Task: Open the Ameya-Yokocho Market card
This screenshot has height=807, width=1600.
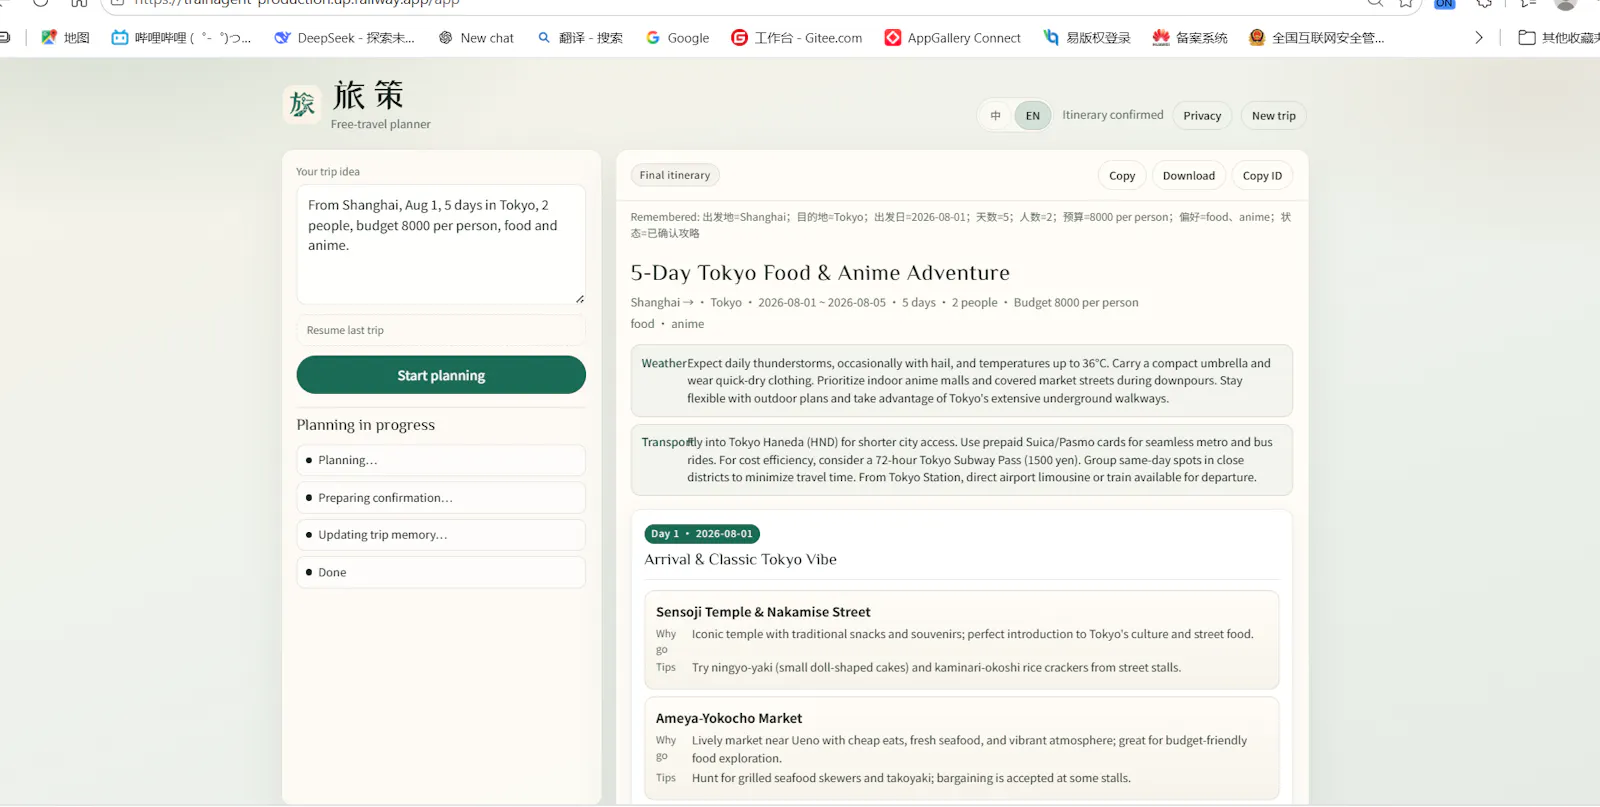Action: pyautogui.click(x=961, y=748)
